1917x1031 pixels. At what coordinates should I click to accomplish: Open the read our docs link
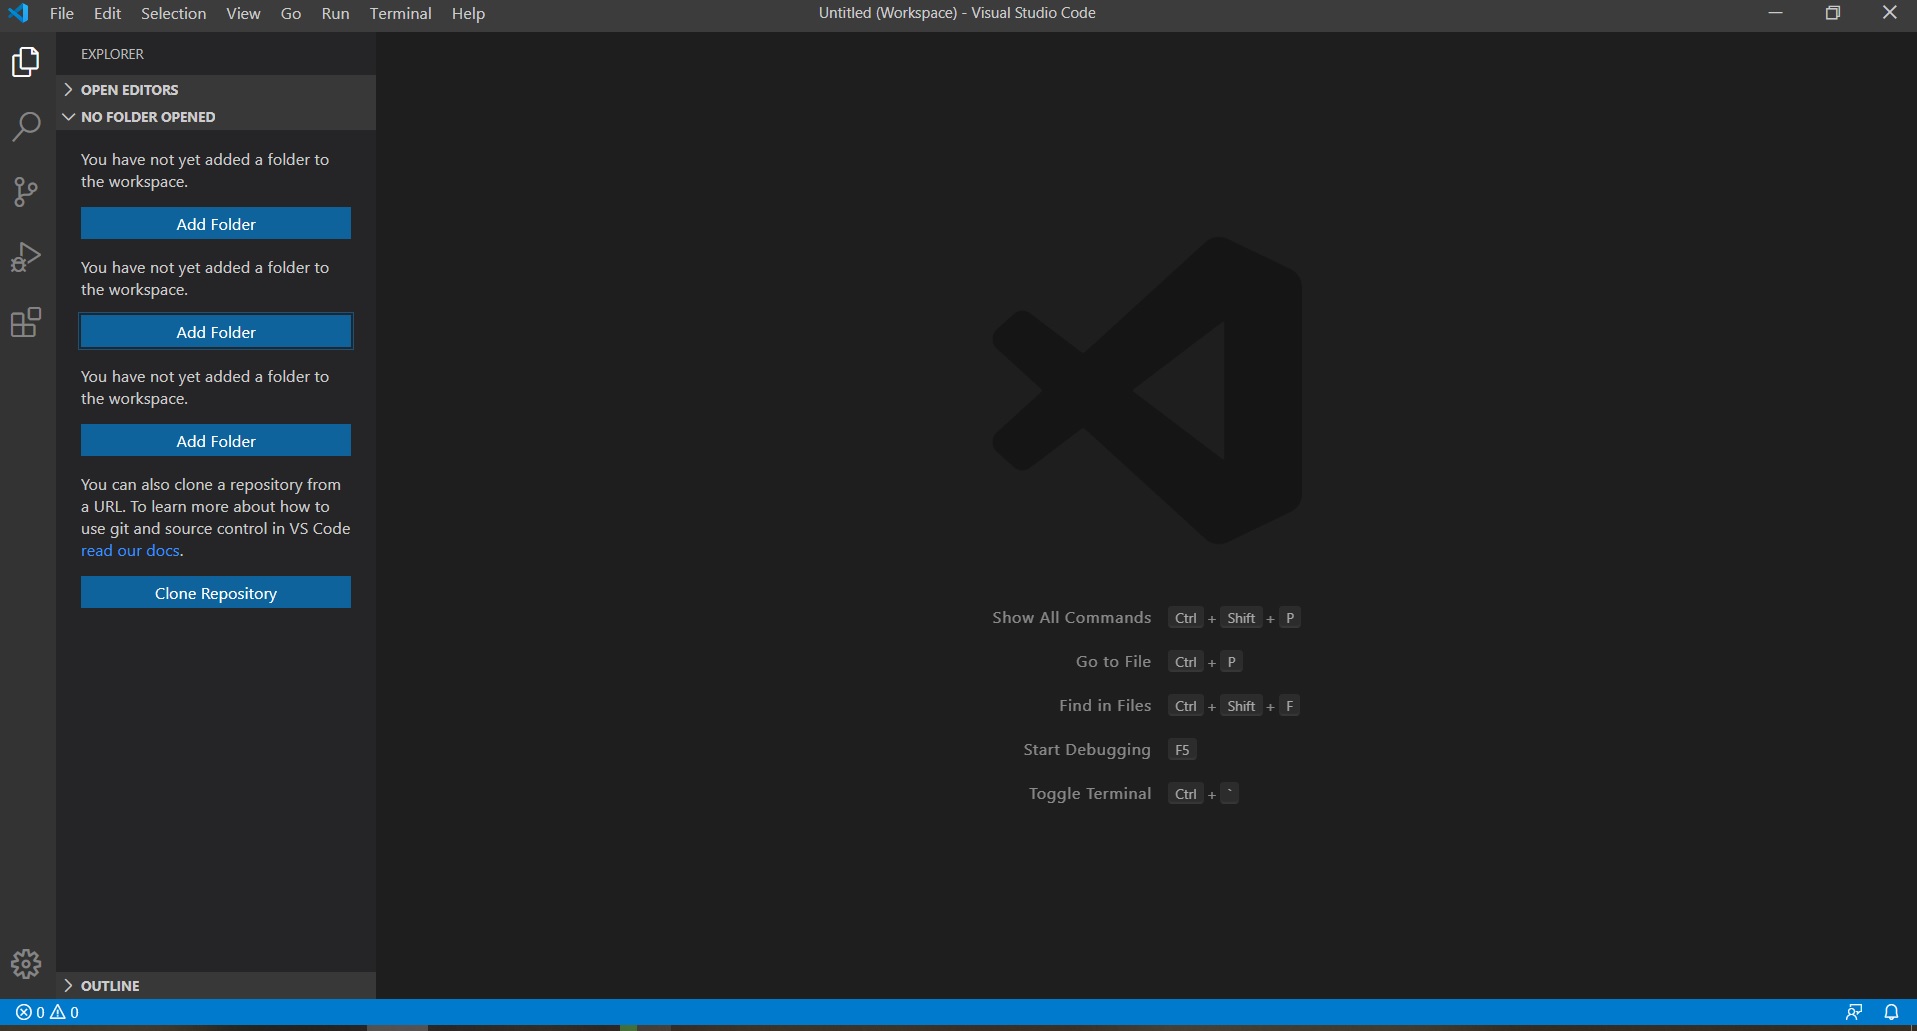point(130,551)
